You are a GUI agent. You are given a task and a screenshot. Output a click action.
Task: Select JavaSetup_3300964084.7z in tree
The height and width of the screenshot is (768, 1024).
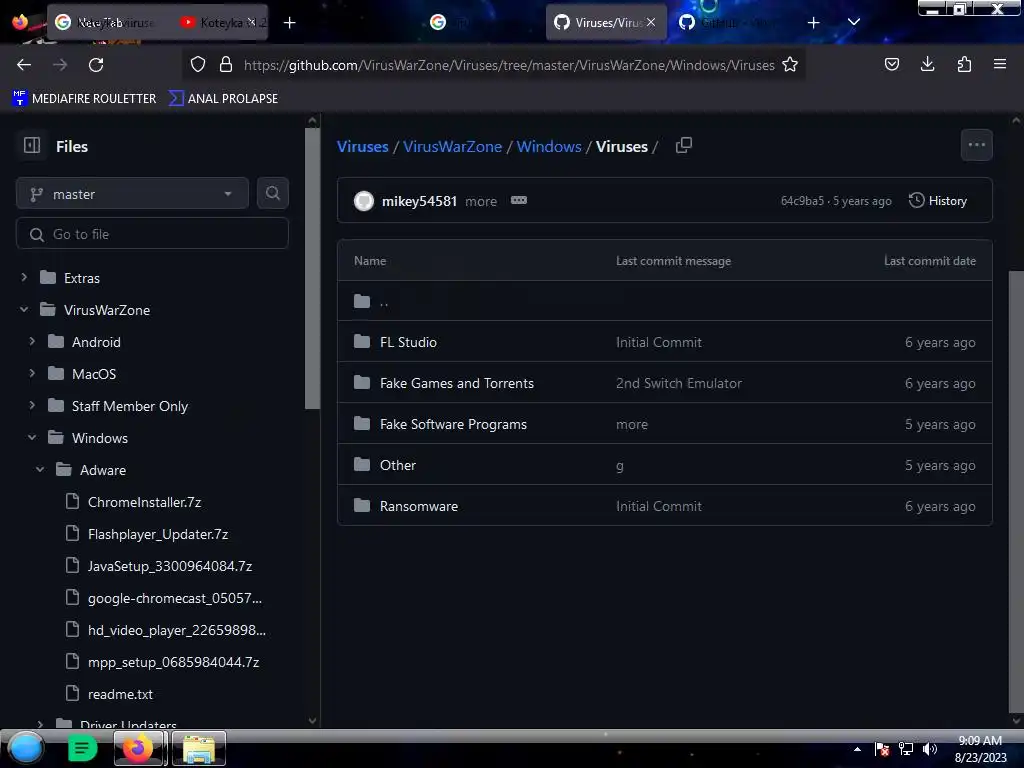(x=170, y=566)
